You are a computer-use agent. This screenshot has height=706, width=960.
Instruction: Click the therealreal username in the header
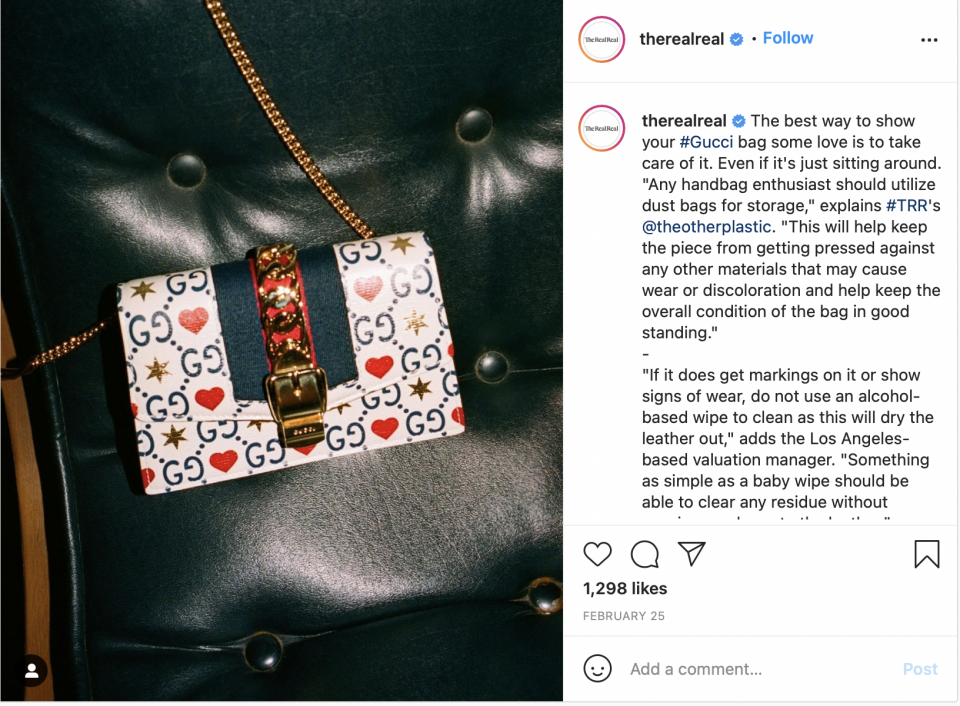681,39
